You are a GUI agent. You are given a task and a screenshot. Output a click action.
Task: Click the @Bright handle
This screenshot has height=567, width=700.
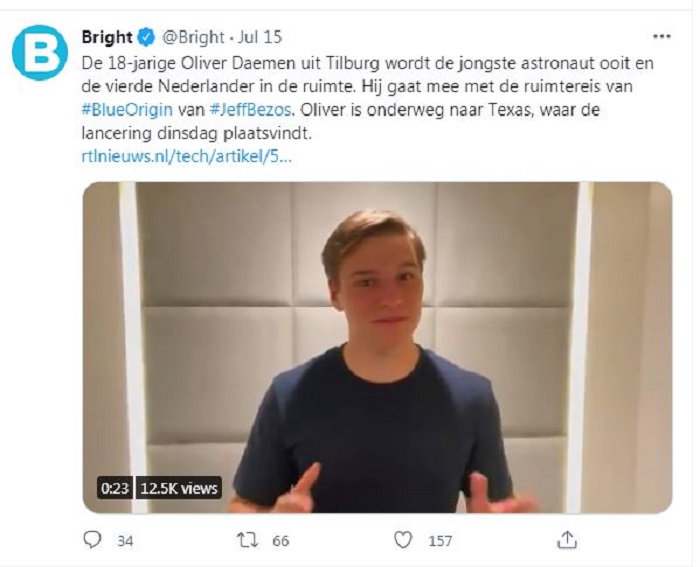193,38
